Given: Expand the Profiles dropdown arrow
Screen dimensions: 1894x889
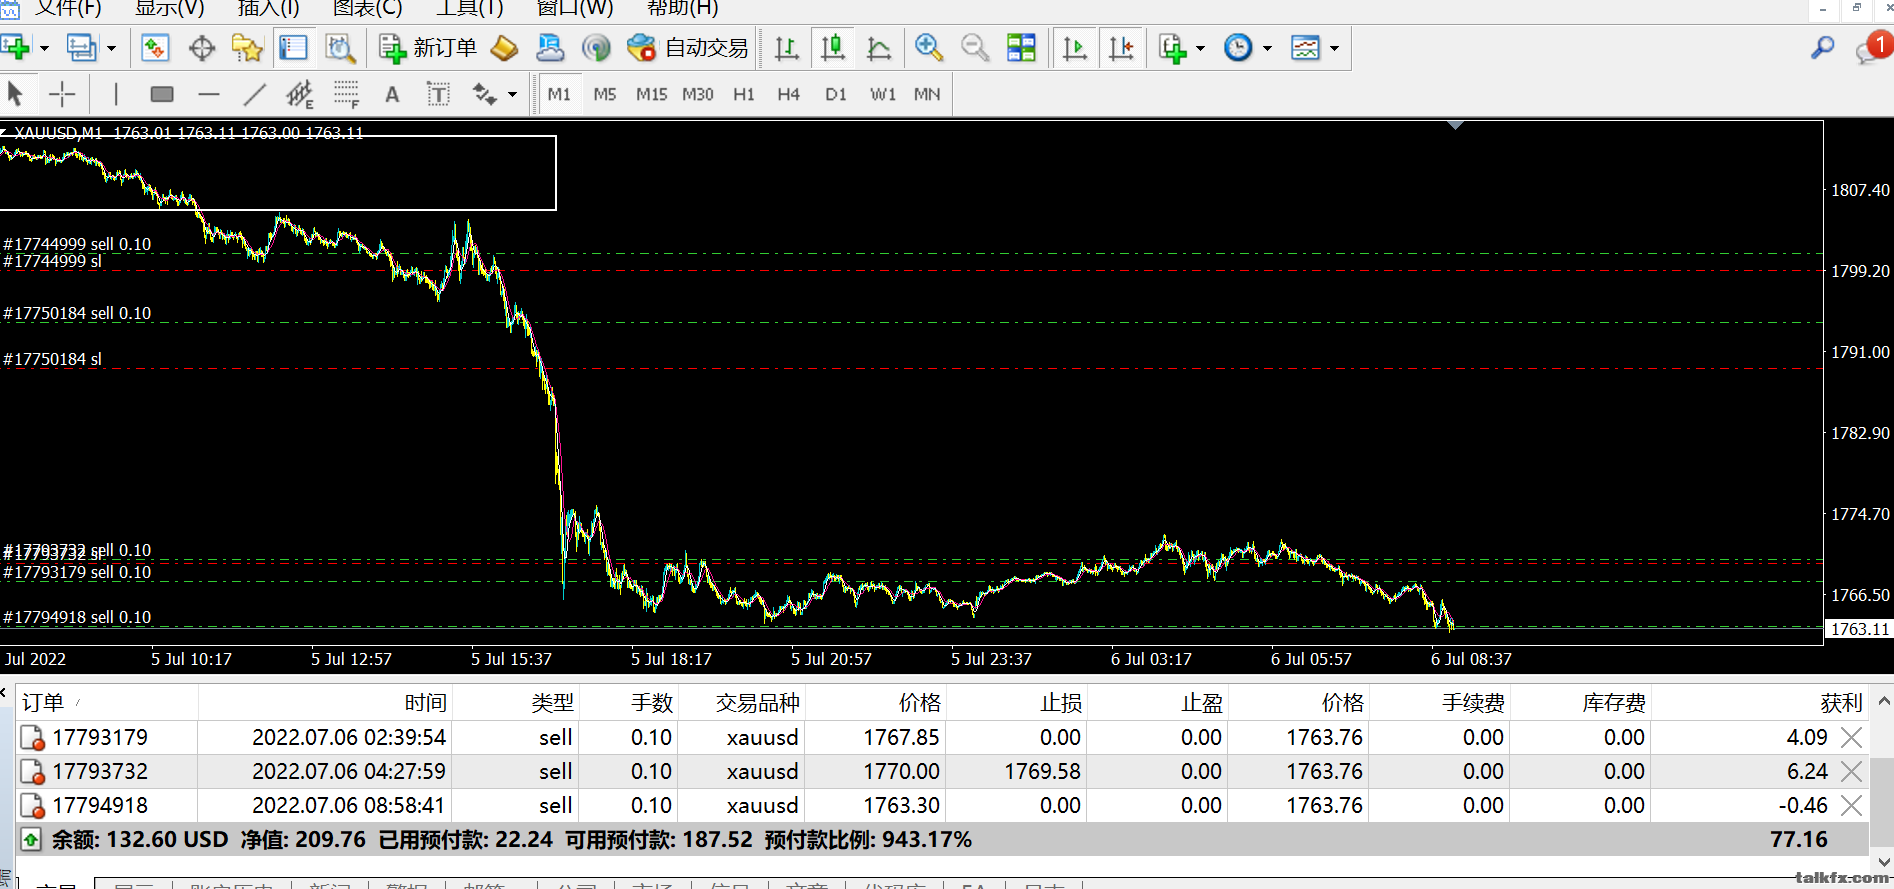Looking at the screenshot, I should tap(111, 48).
